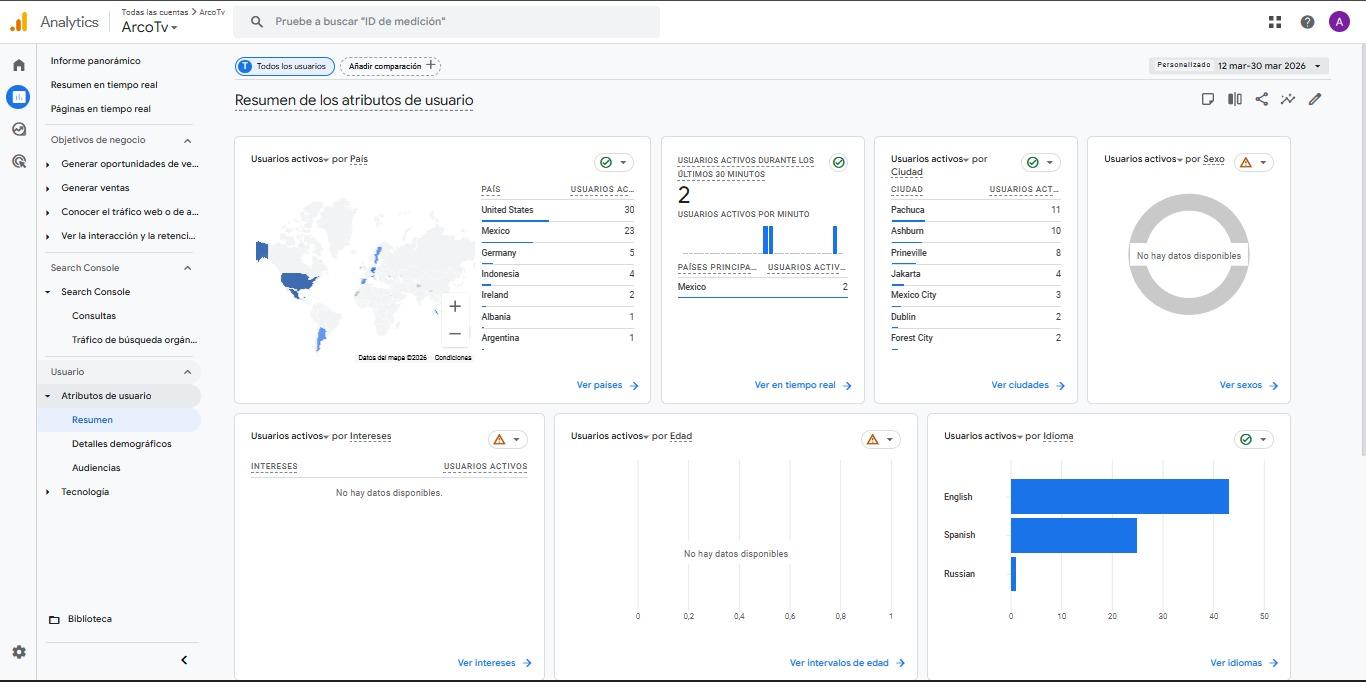Click the data quality check in realtime card

point(839,162)
